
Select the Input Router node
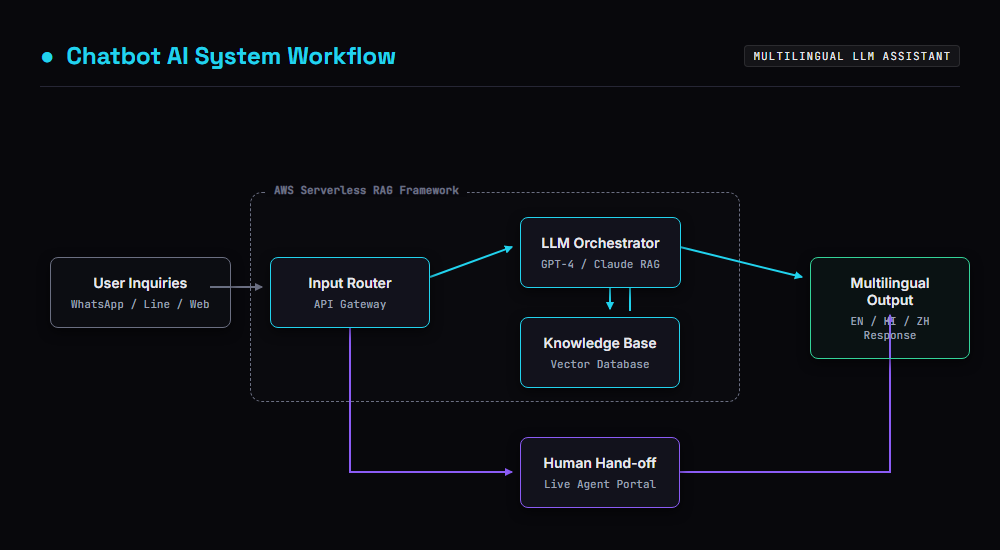click(x=349, y=292)
